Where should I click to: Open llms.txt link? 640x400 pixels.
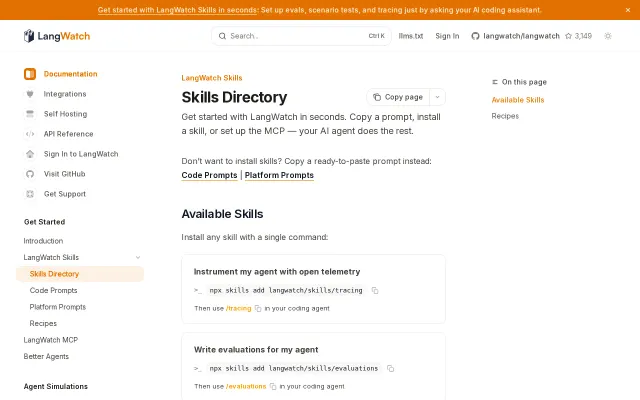click(411, 36)
